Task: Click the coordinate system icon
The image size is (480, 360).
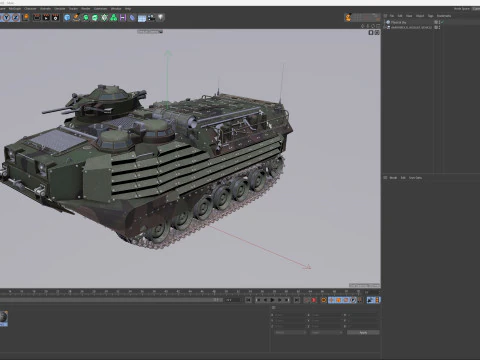Action: [x=26, y=17]
